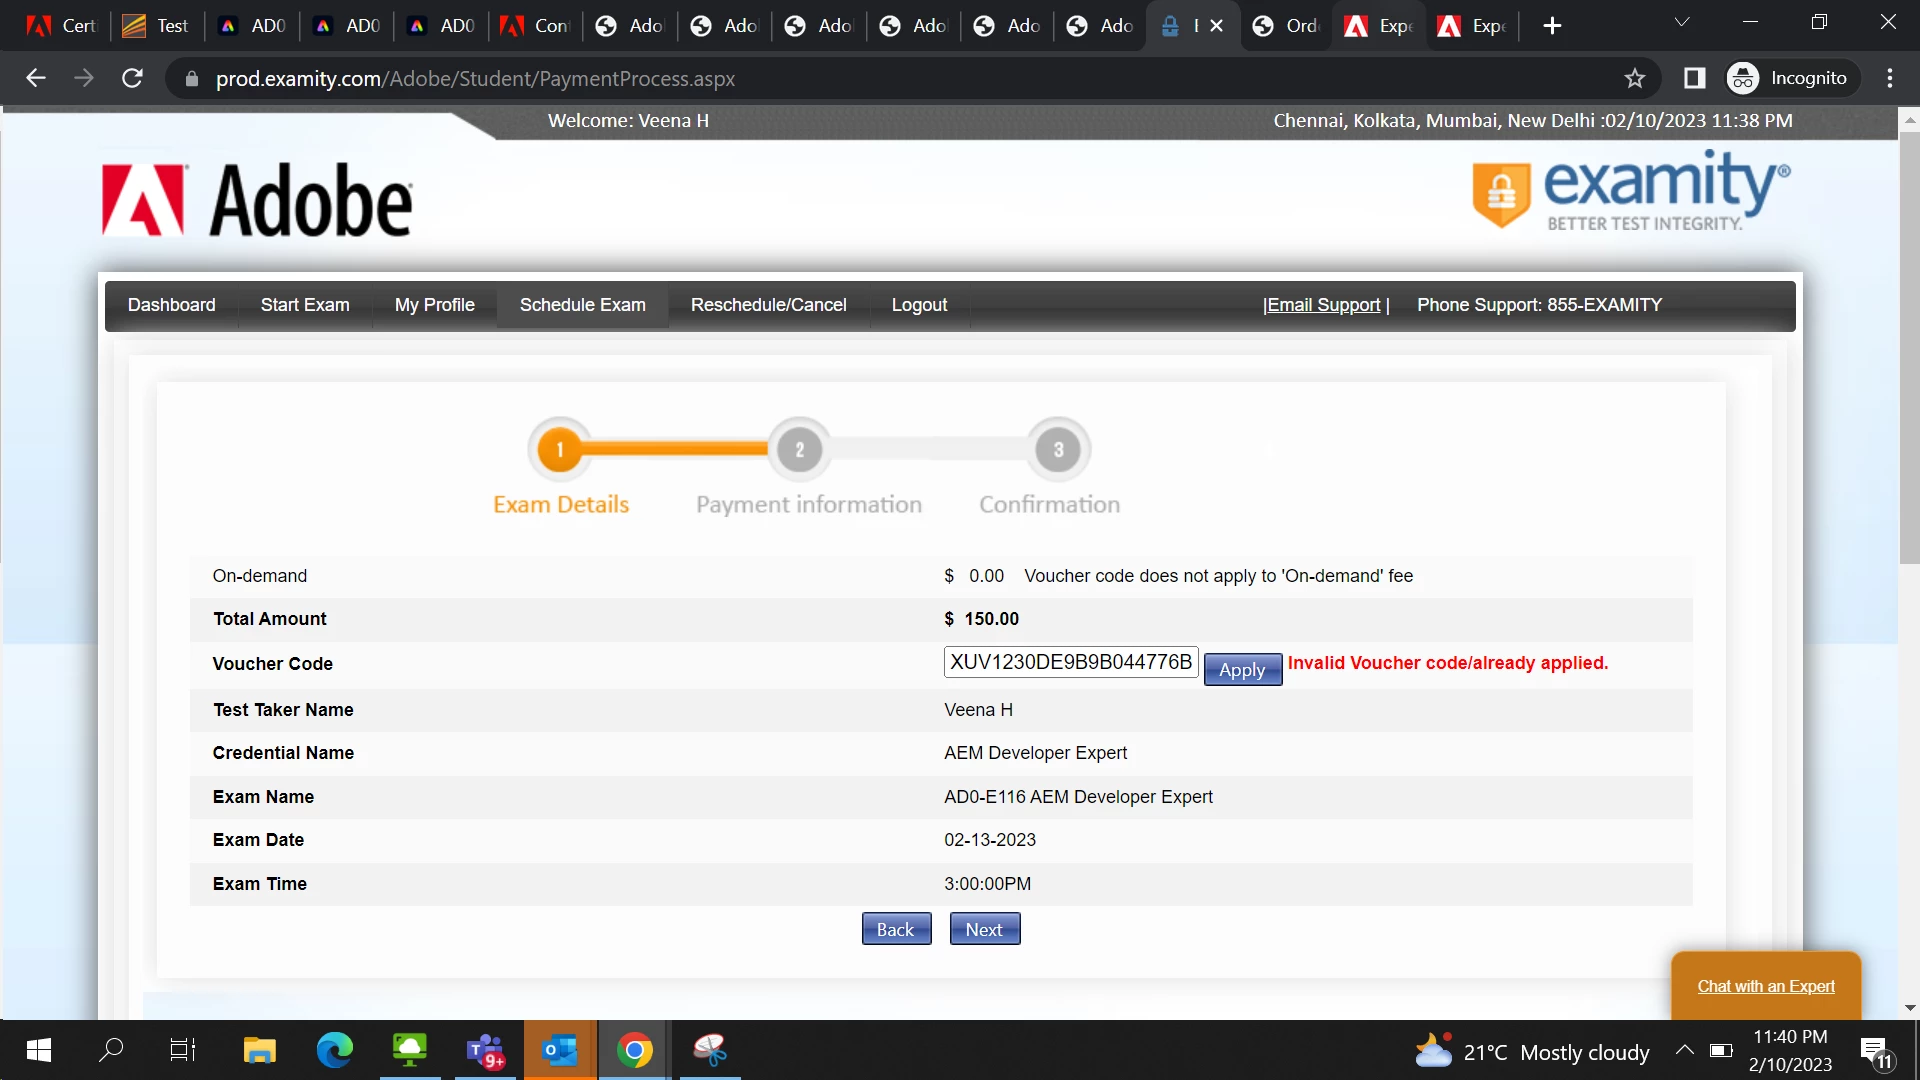
Task: Open a new tab with plus icon
Action: pos(1552,26)
